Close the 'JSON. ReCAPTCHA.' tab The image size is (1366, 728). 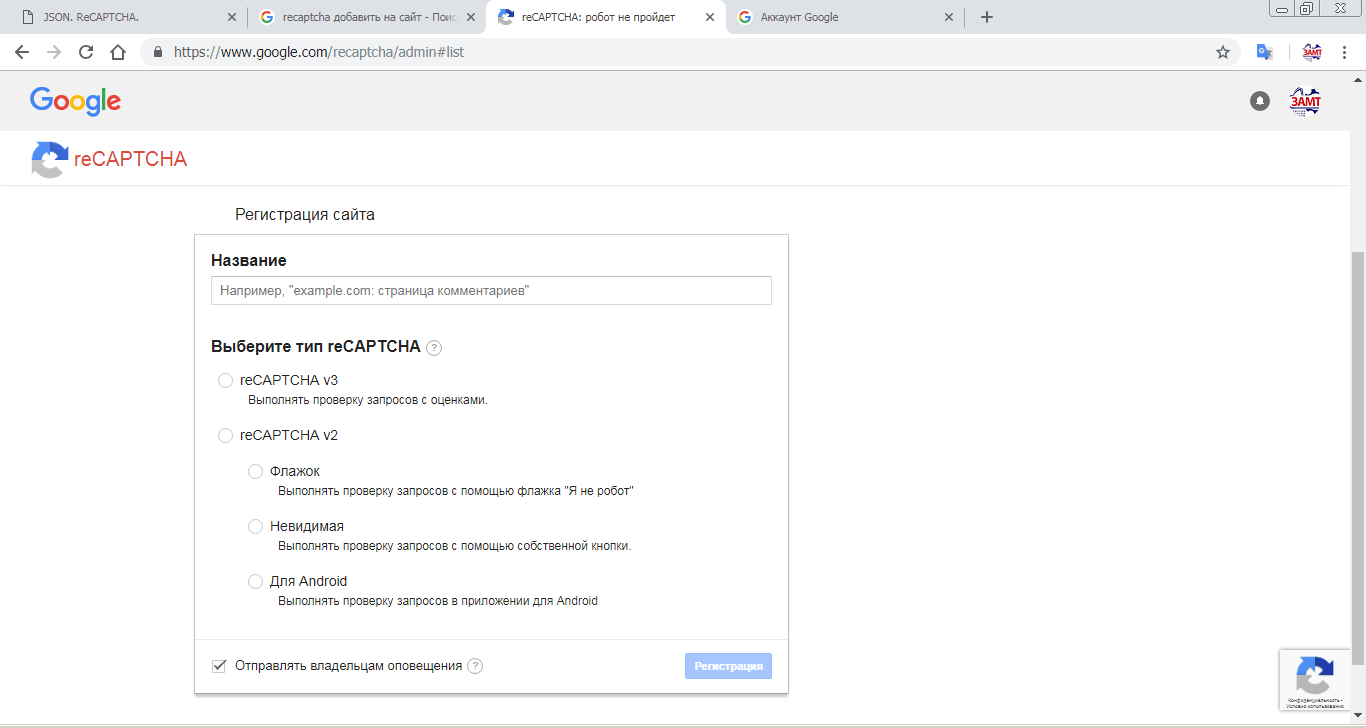tap(232, 17)
